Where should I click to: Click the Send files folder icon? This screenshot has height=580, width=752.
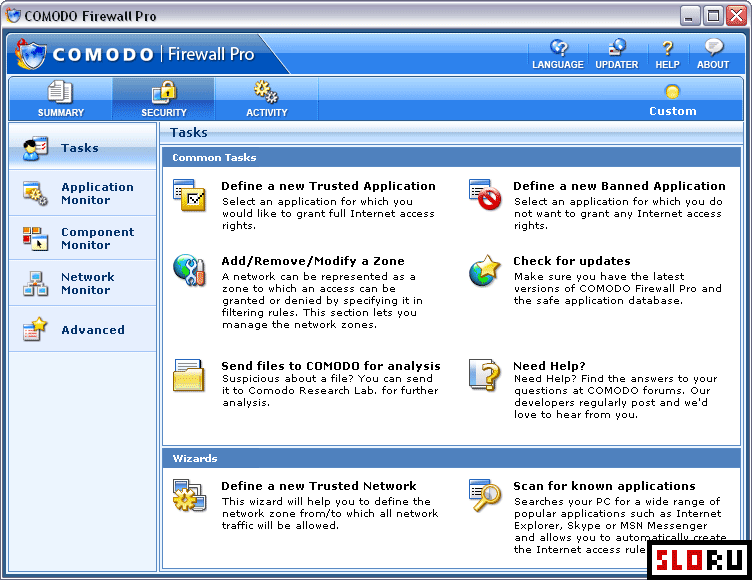click(x=189, y=375)
